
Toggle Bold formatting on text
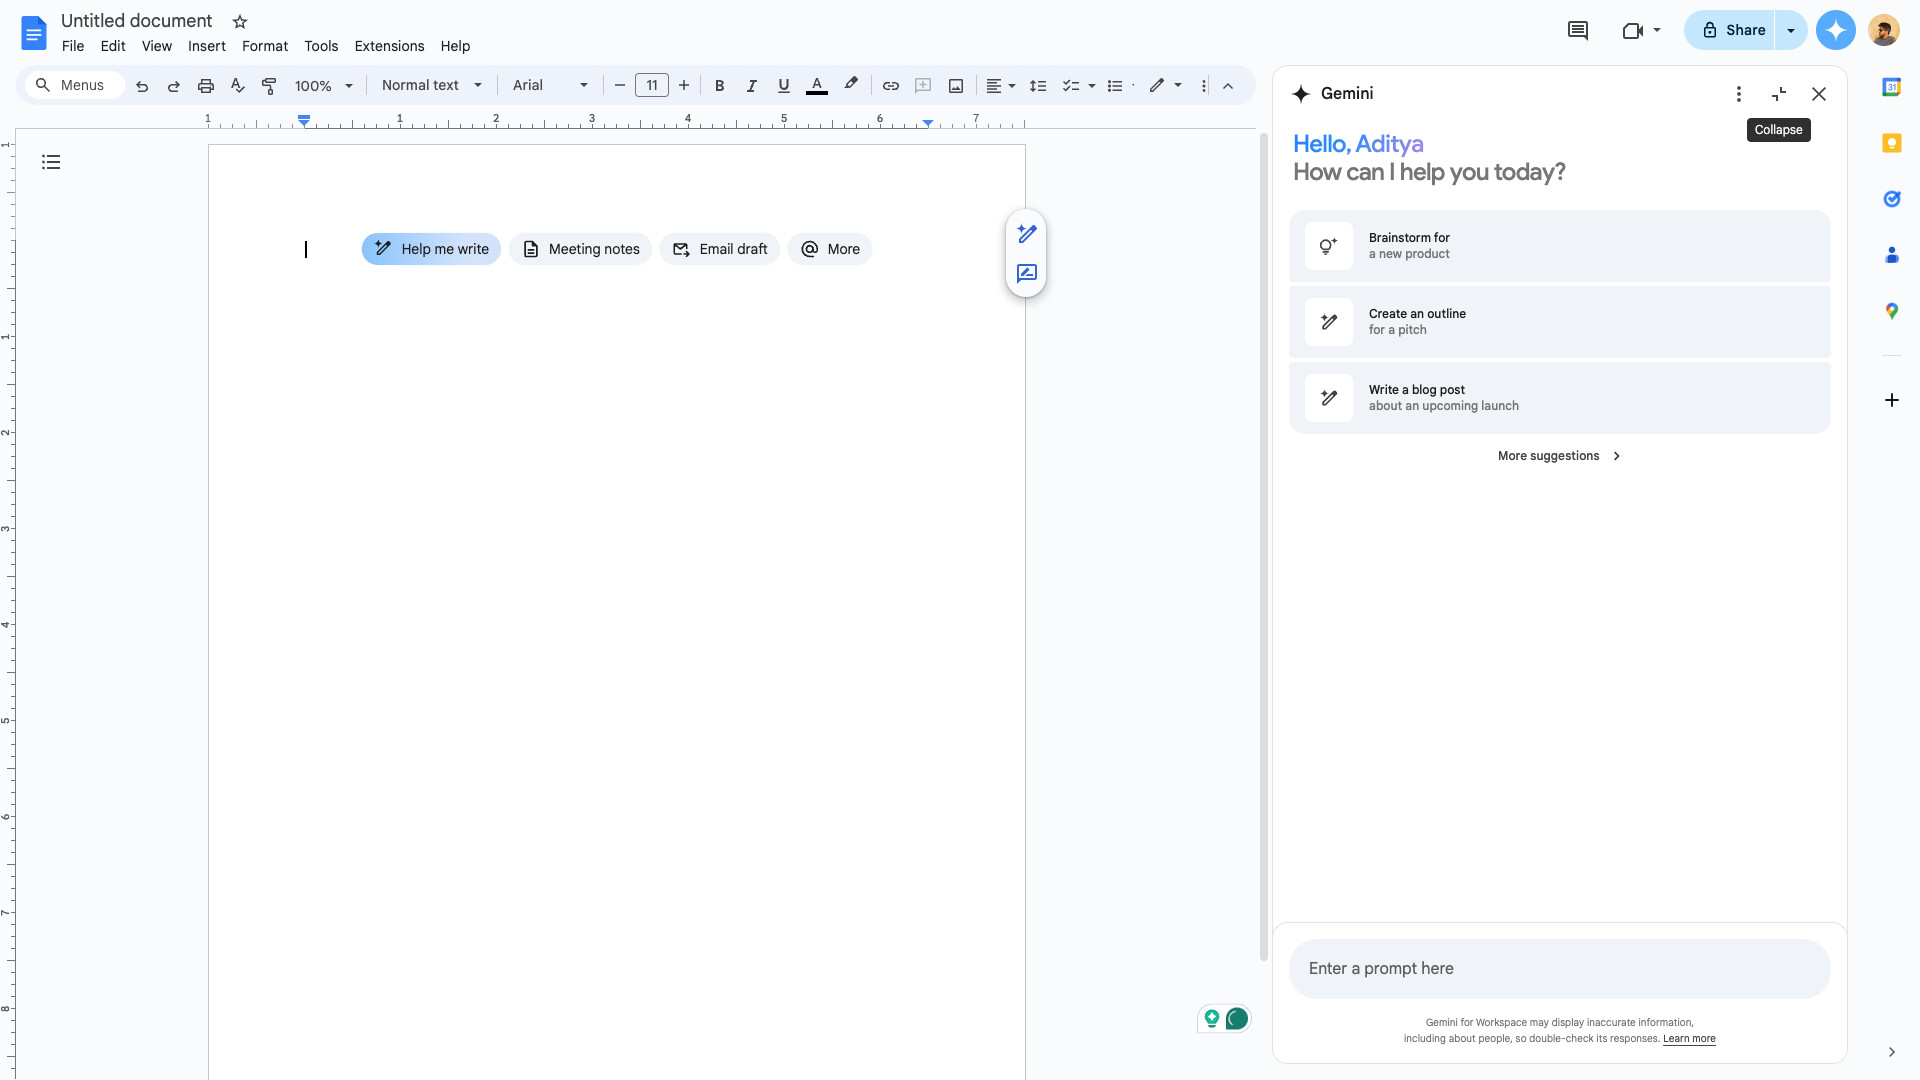[x=719, y=86]
